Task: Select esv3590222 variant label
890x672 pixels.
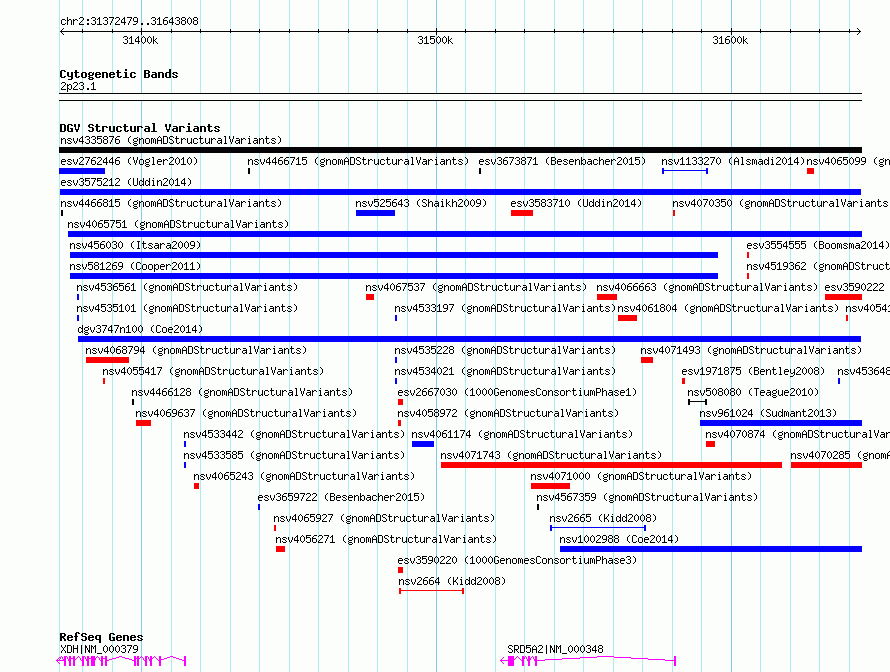Action: coord(855,287)
